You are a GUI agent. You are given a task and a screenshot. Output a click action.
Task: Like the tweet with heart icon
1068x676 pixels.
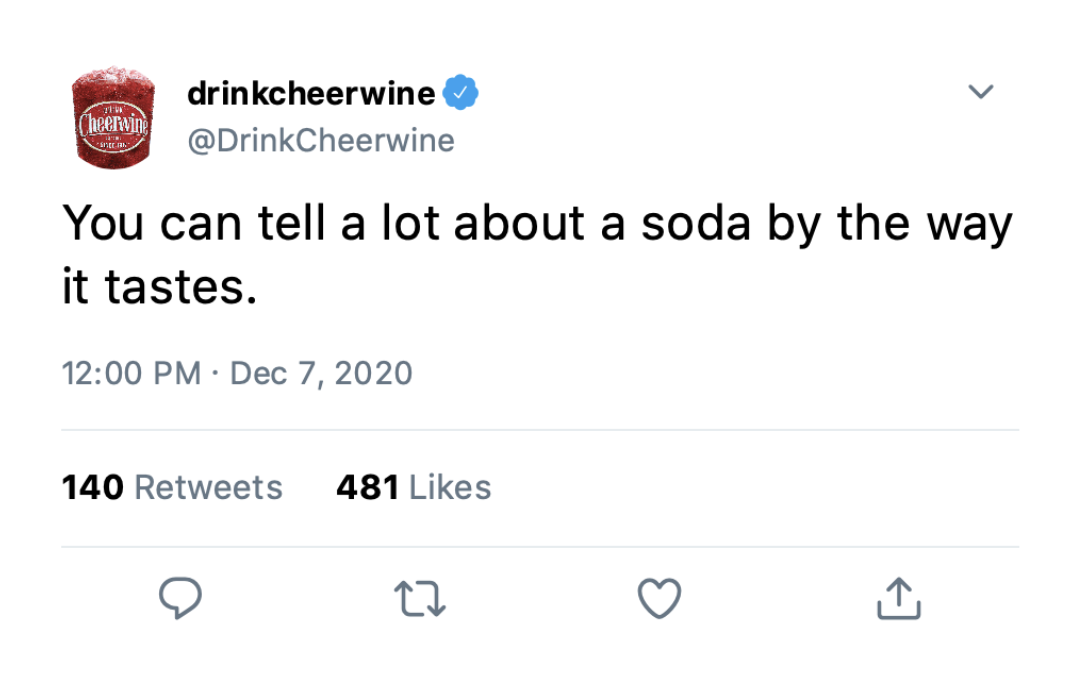[659, 598]
